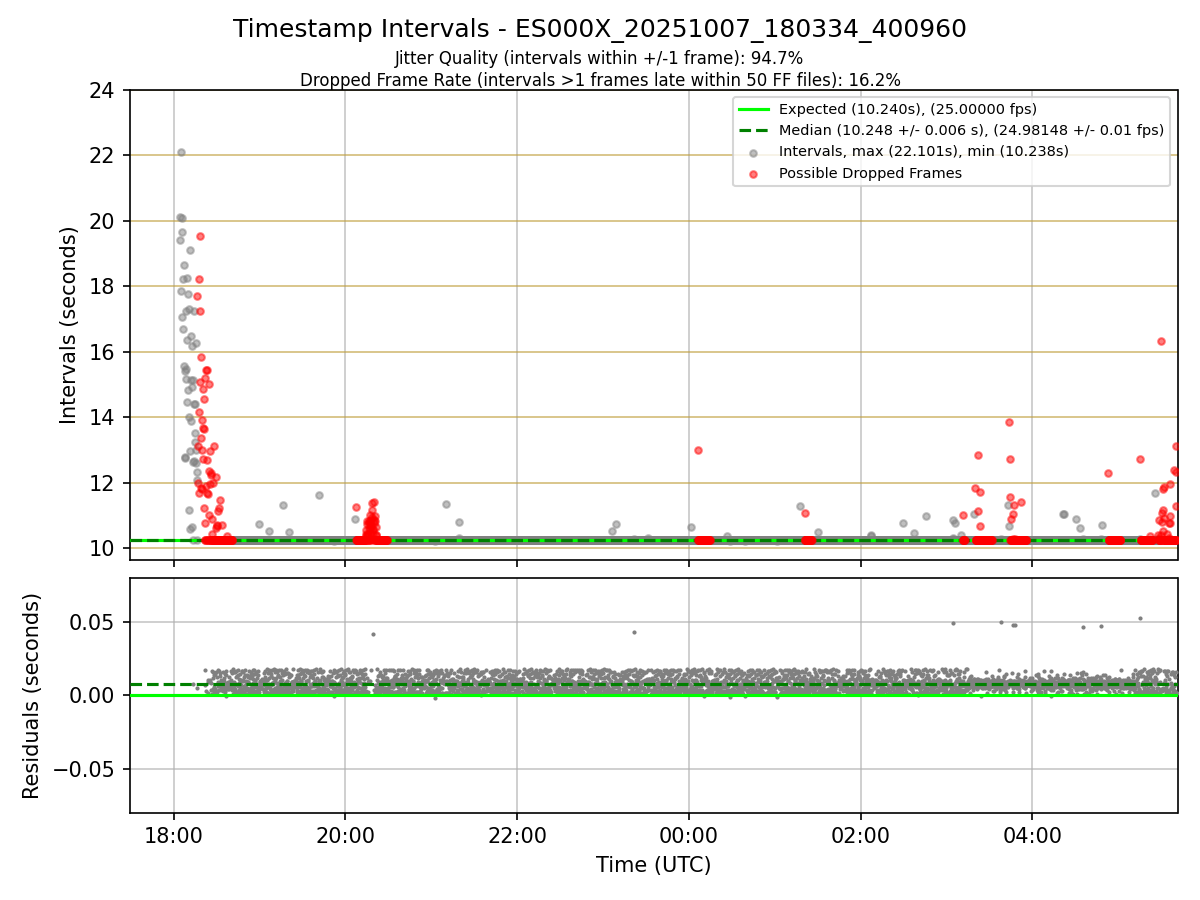Click the highest gray interval point near 22 seconds
1200x900 pixels.
(181, 152)
